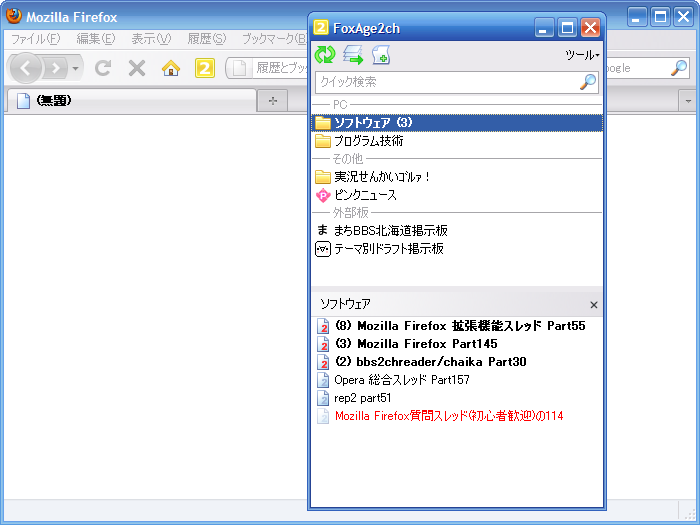The height and width of the screenshot is (525, 700).
Task: Click the folder icon of 実況せんかいゴルァ！
Action: pyautogui.click(x=323, y=177)
